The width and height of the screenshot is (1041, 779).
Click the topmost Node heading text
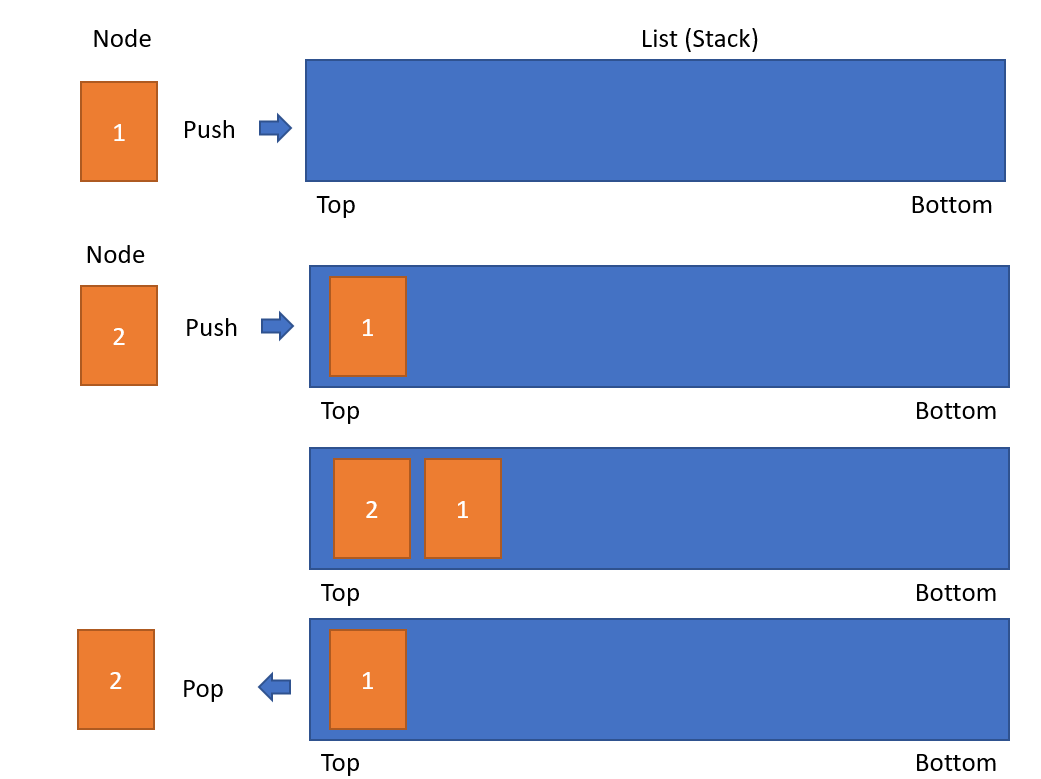point(122,39)
